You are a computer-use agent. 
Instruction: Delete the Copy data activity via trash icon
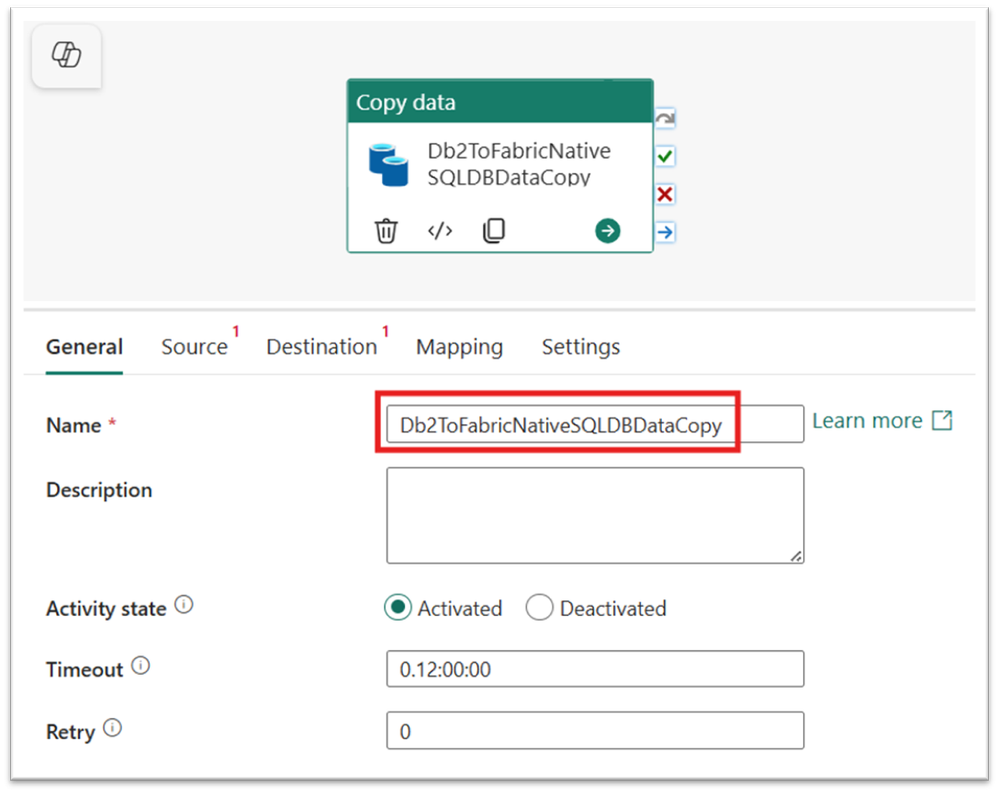pyautogui.click(x=385, y=231)
